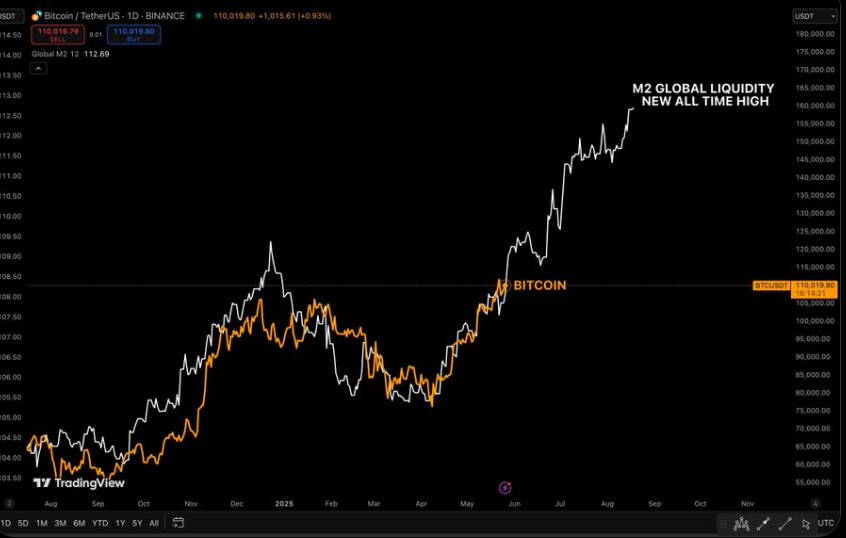The width and height of the screenshot is (846, 538).
Task: Click the 180,000.00 price axis label
Action: click(x=815, y=34)
